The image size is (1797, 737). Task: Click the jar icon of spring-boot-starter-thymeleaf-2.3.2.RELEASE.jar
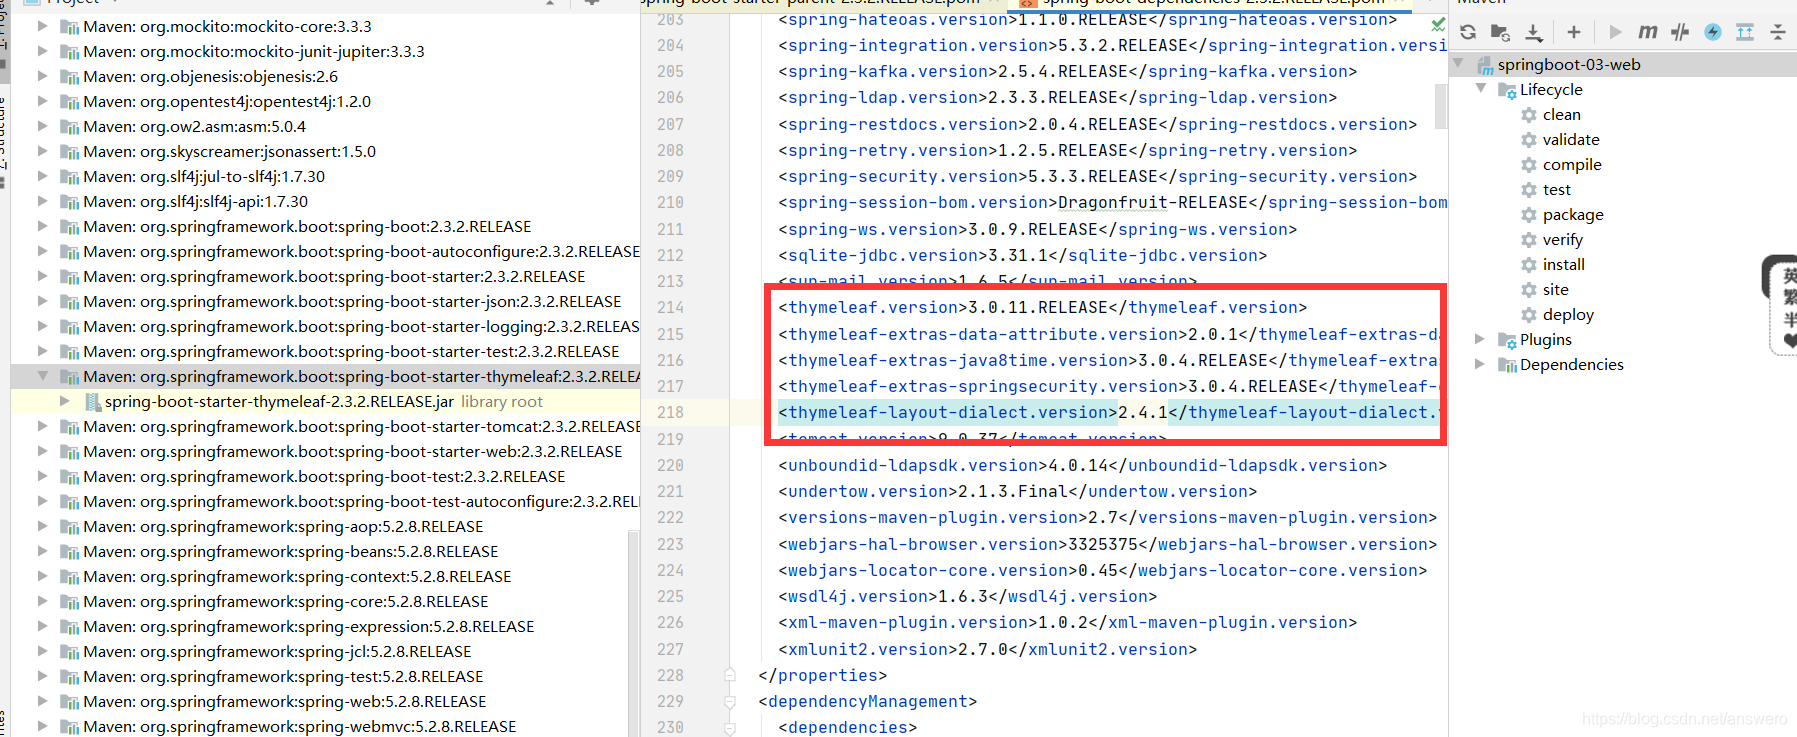coord(93,402)
